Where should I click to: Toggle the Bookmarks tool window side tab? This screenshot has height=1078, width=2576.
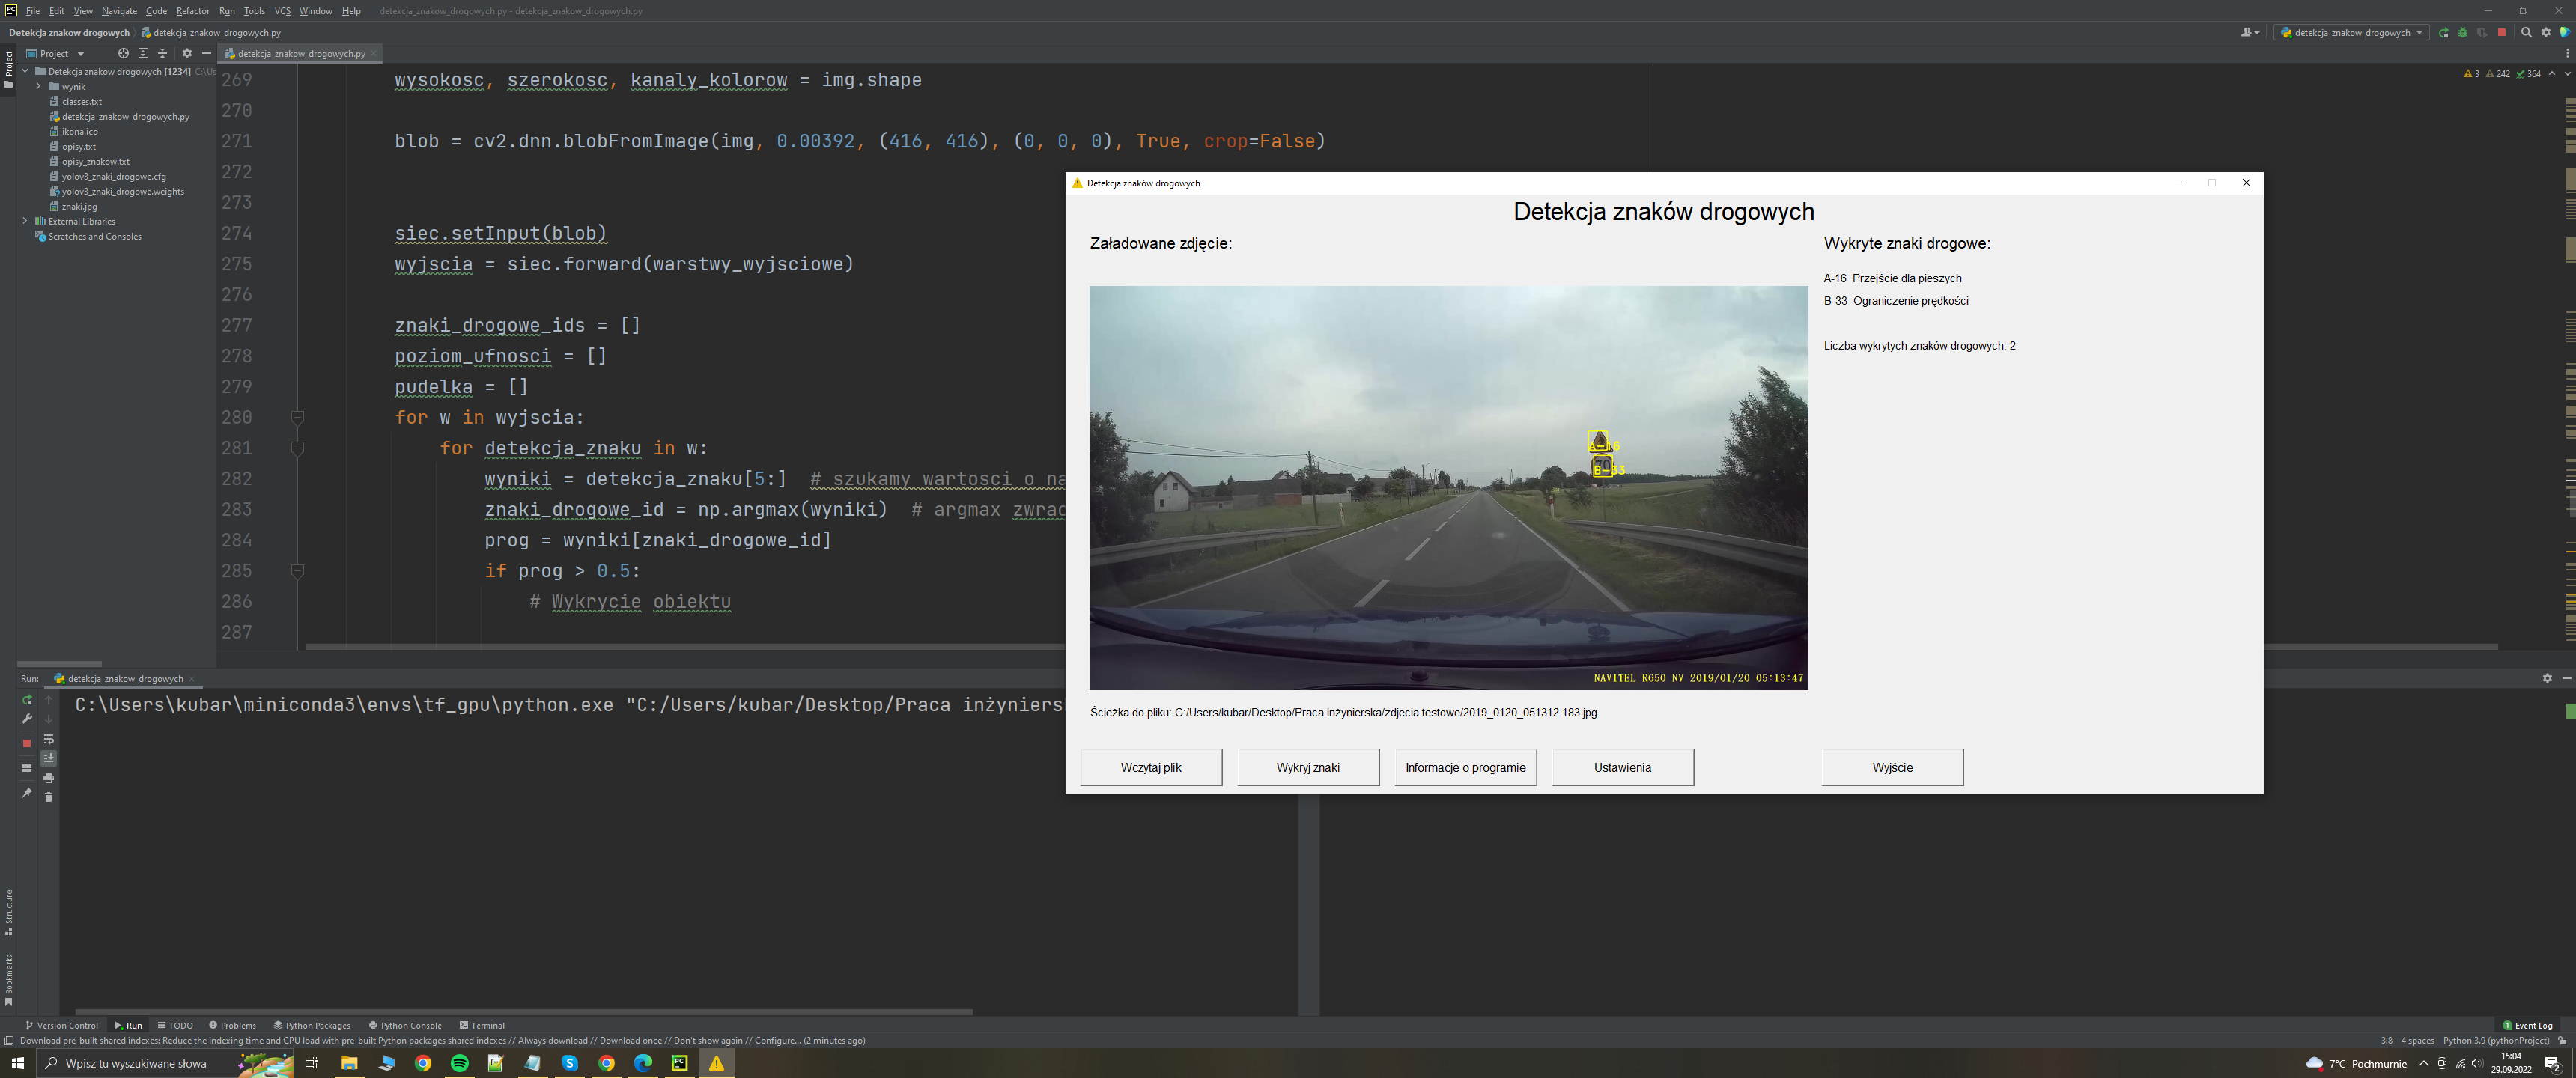coord(8,980)
